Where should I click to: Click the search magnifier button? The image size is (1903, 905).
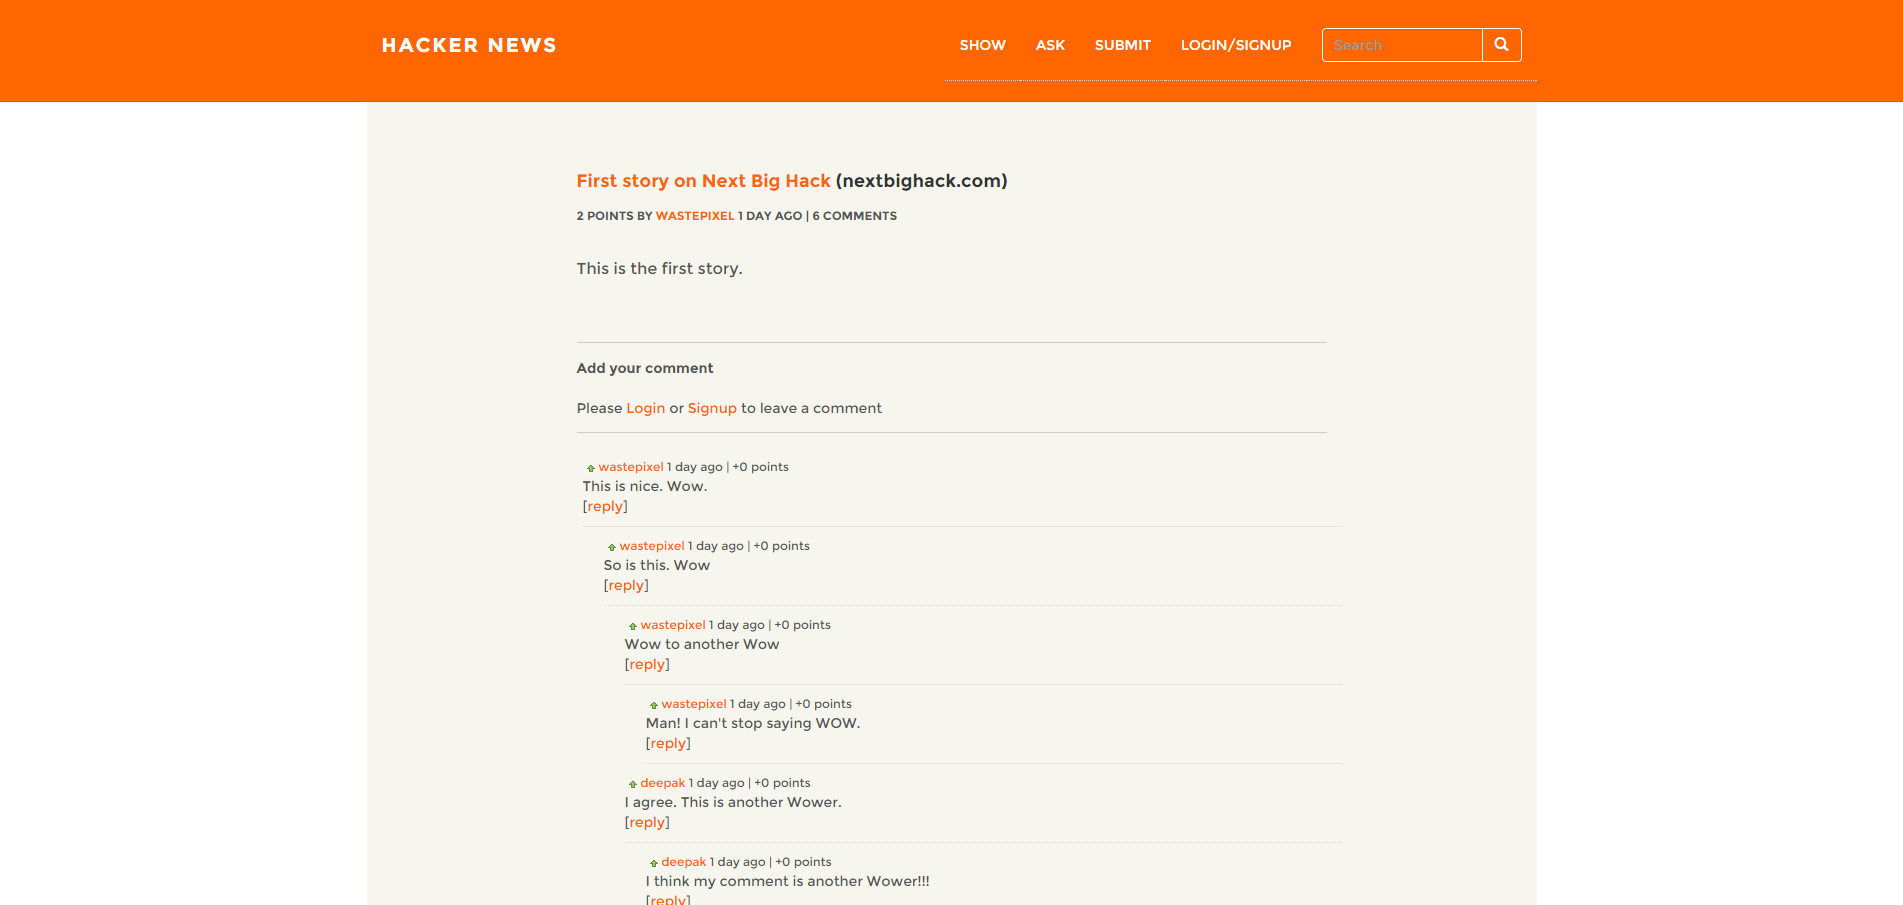click(x=1501, y=45)
